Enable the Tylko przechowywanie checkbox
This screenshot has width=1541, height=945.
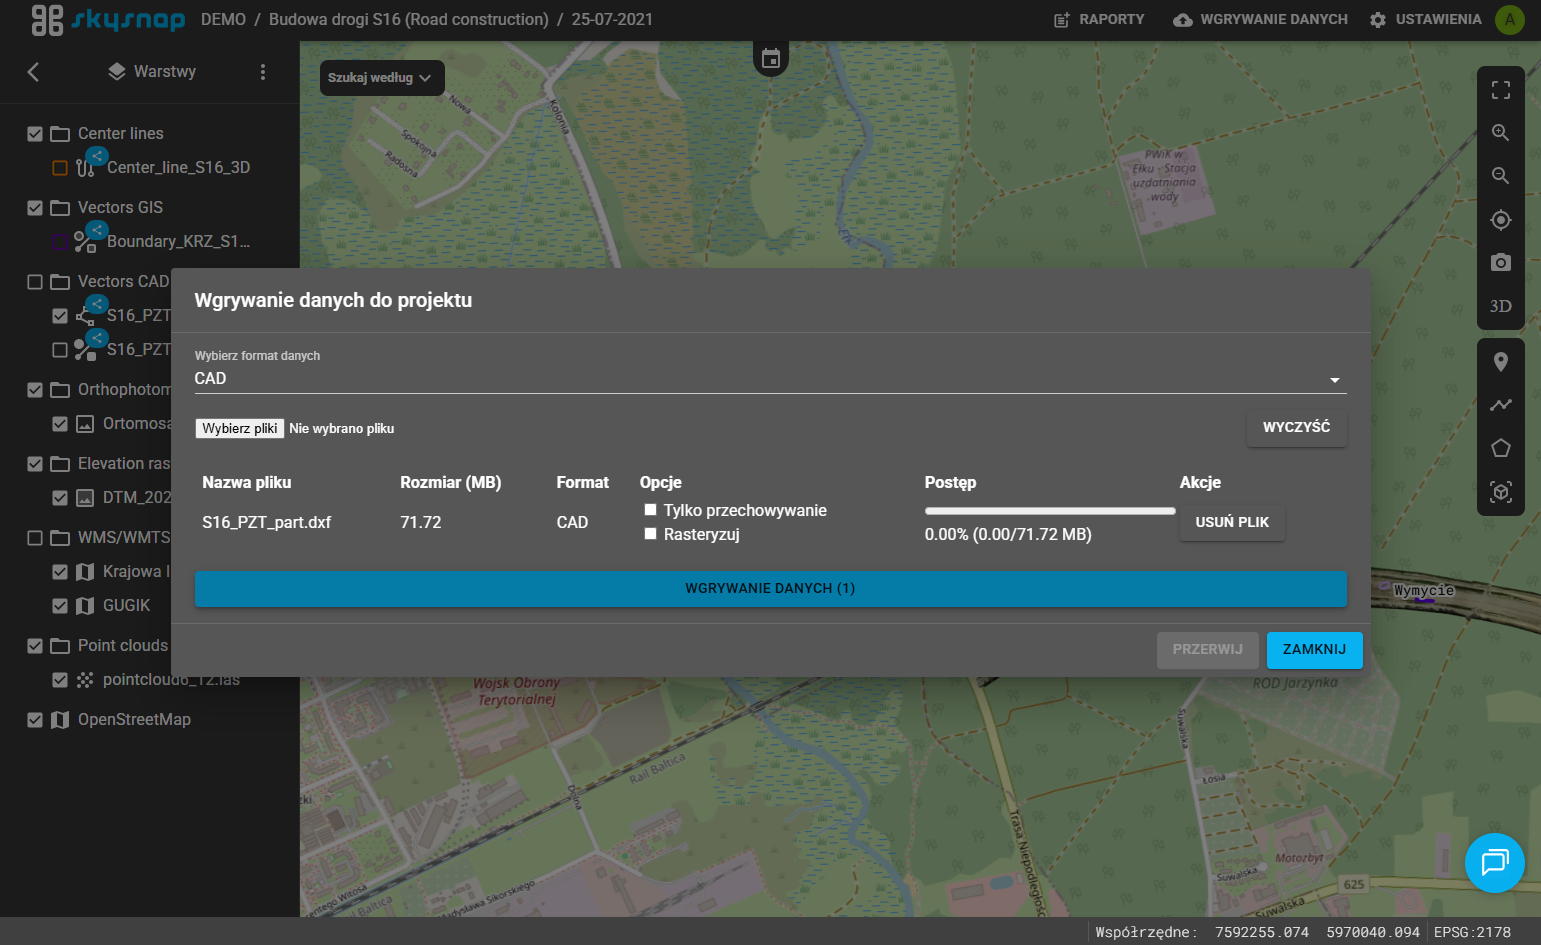[650, 510]
